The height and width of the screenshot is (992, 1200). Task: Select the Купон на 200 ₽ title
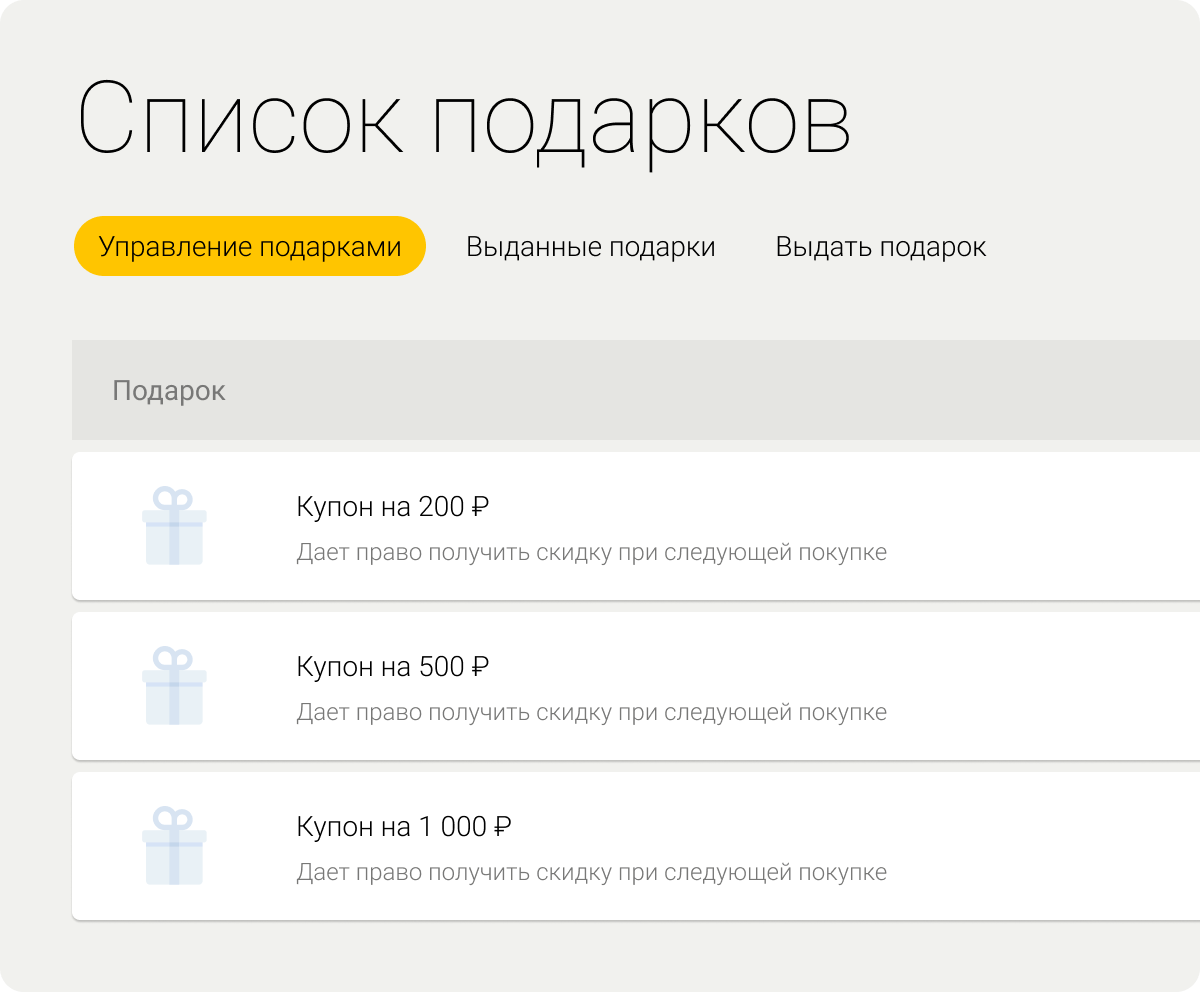(x=393, y=507)
